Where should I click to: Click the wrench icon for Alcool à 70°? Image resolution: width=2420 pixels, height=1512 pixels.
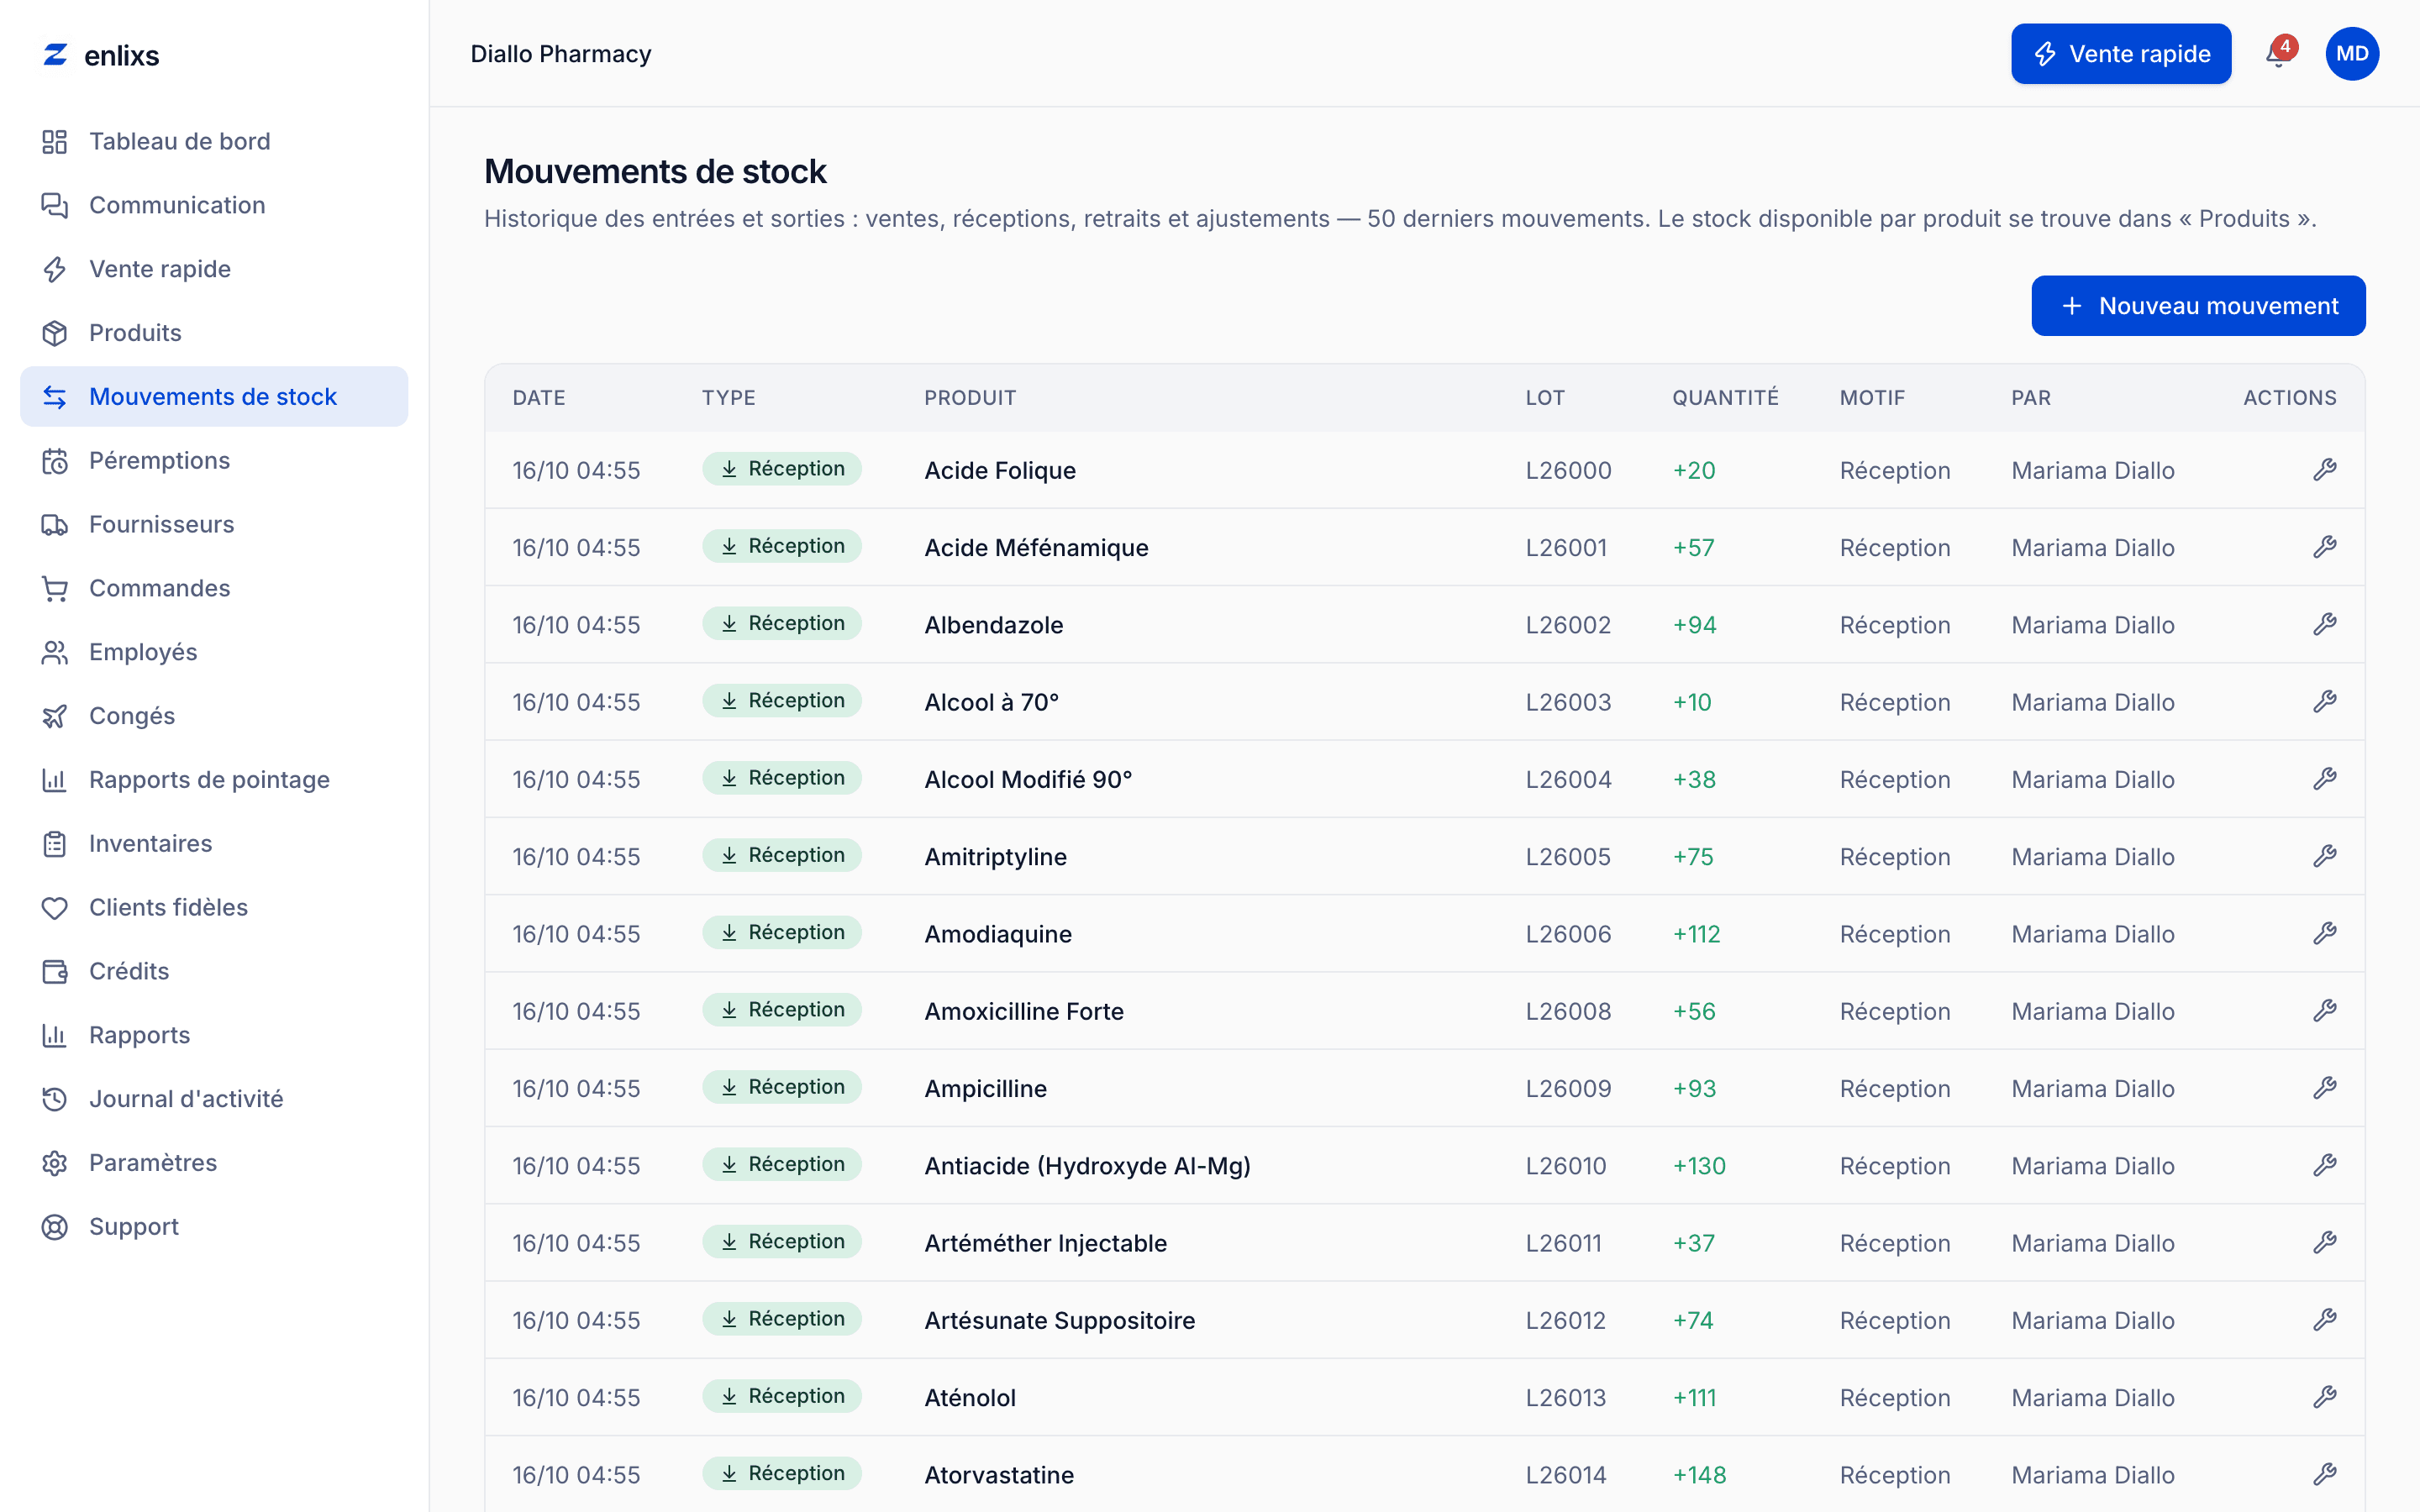[x=2324, y=702]
